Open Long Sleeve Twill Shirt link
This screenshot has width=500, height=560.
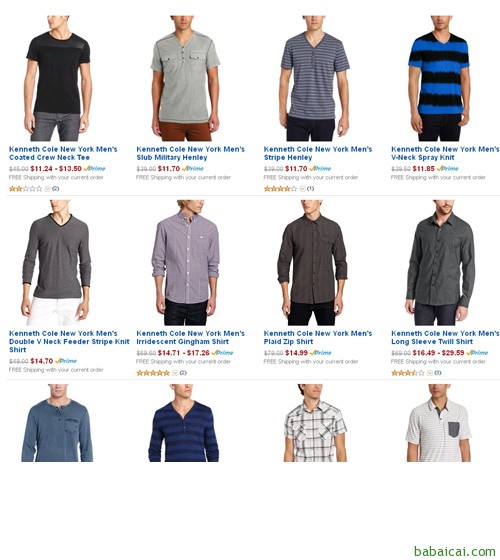pyautogui.click(x=445, y=338)
